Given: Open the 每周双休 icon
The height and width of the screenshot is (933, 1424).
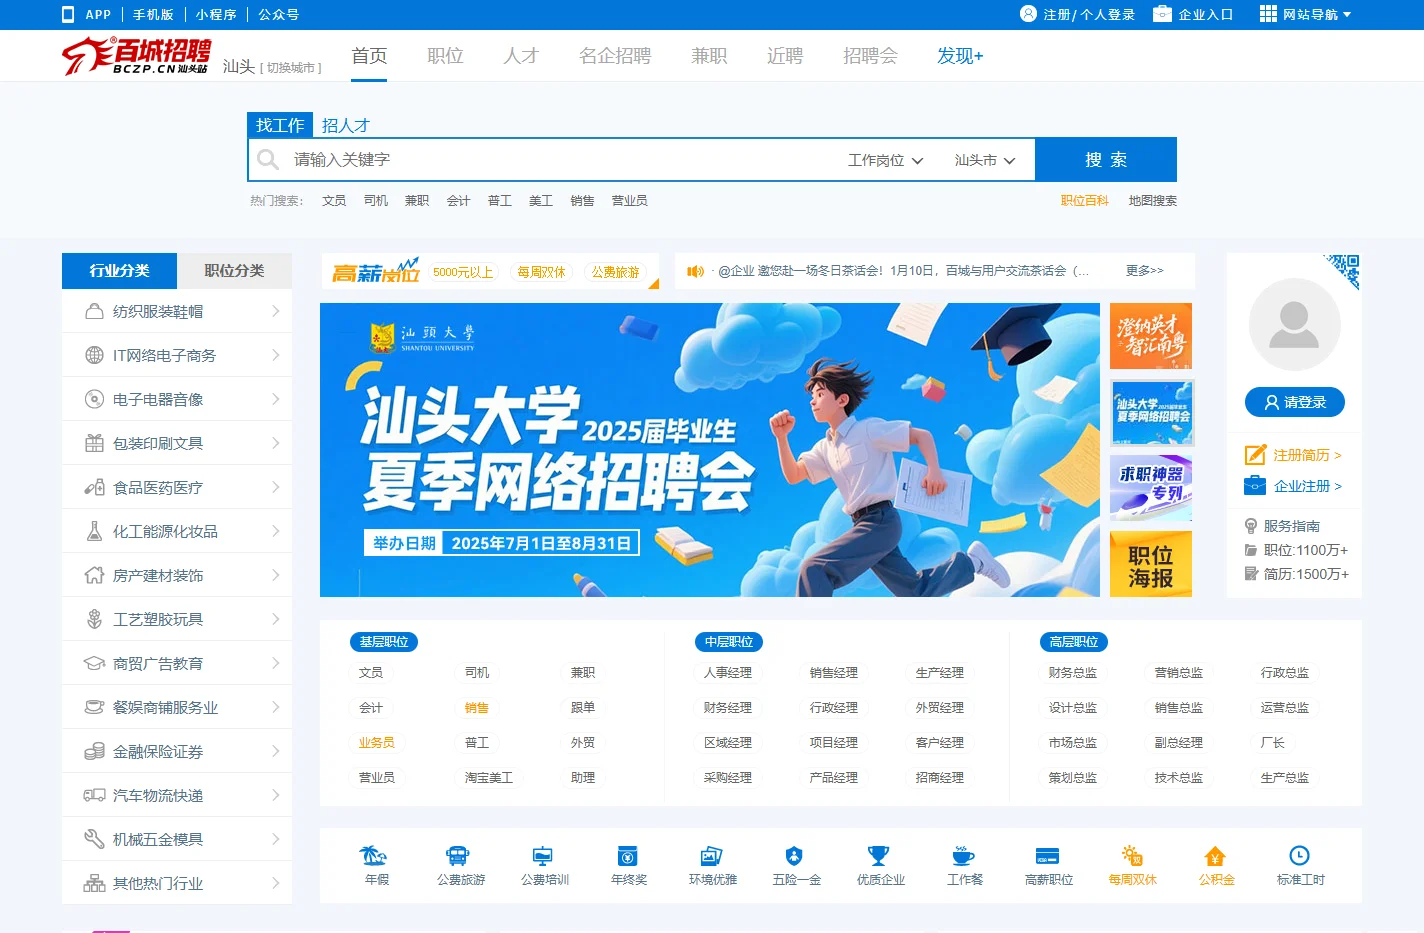Looking at the screenshot, I should click(1132, 856).
